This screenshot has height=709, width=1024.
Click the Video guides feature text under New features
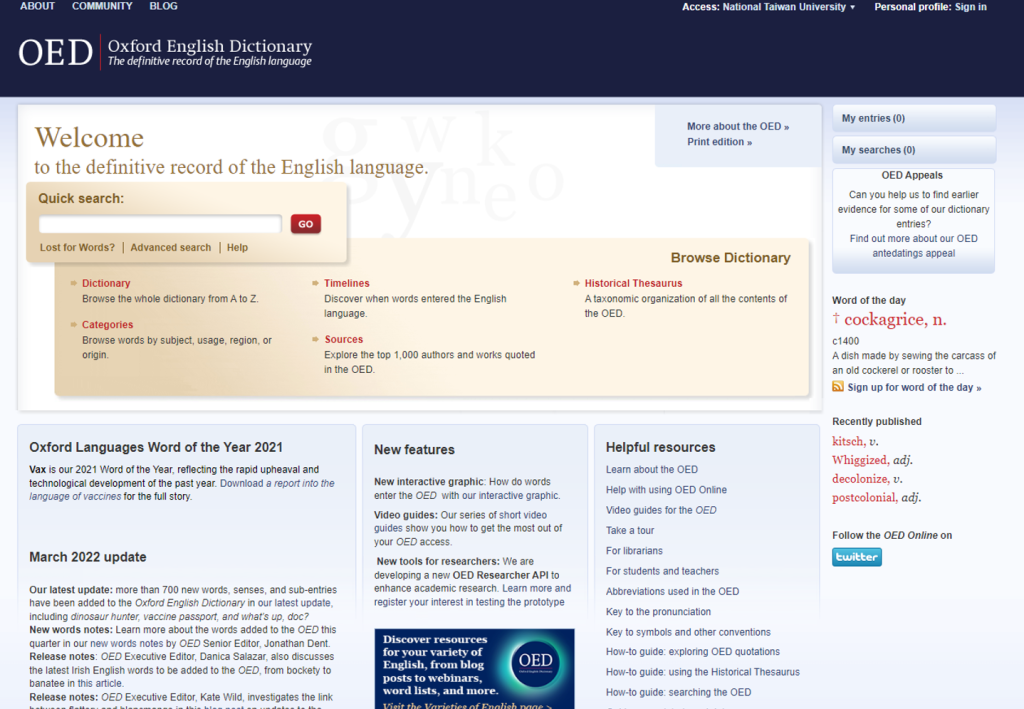pos(468,528)
